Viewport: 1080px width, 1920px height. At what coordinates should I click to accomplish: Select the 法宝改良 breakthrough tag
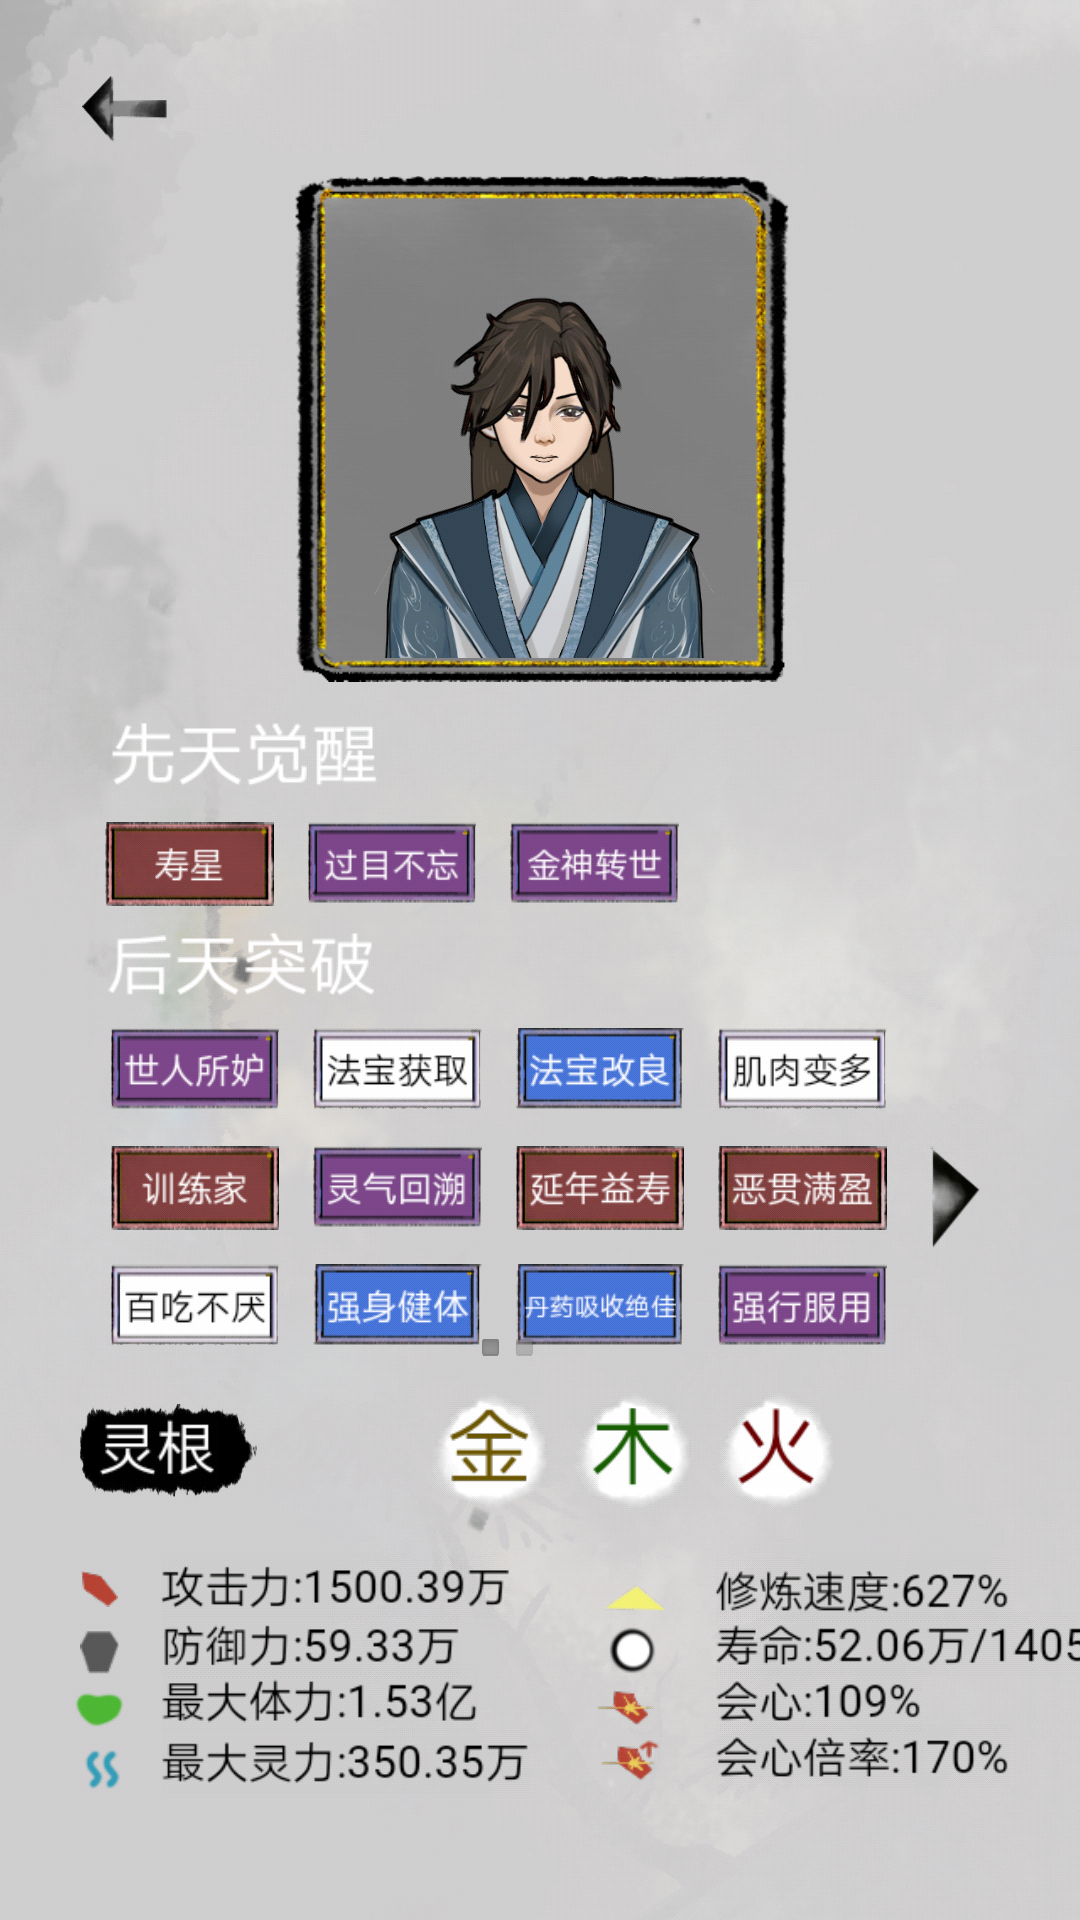[599, 1069]
